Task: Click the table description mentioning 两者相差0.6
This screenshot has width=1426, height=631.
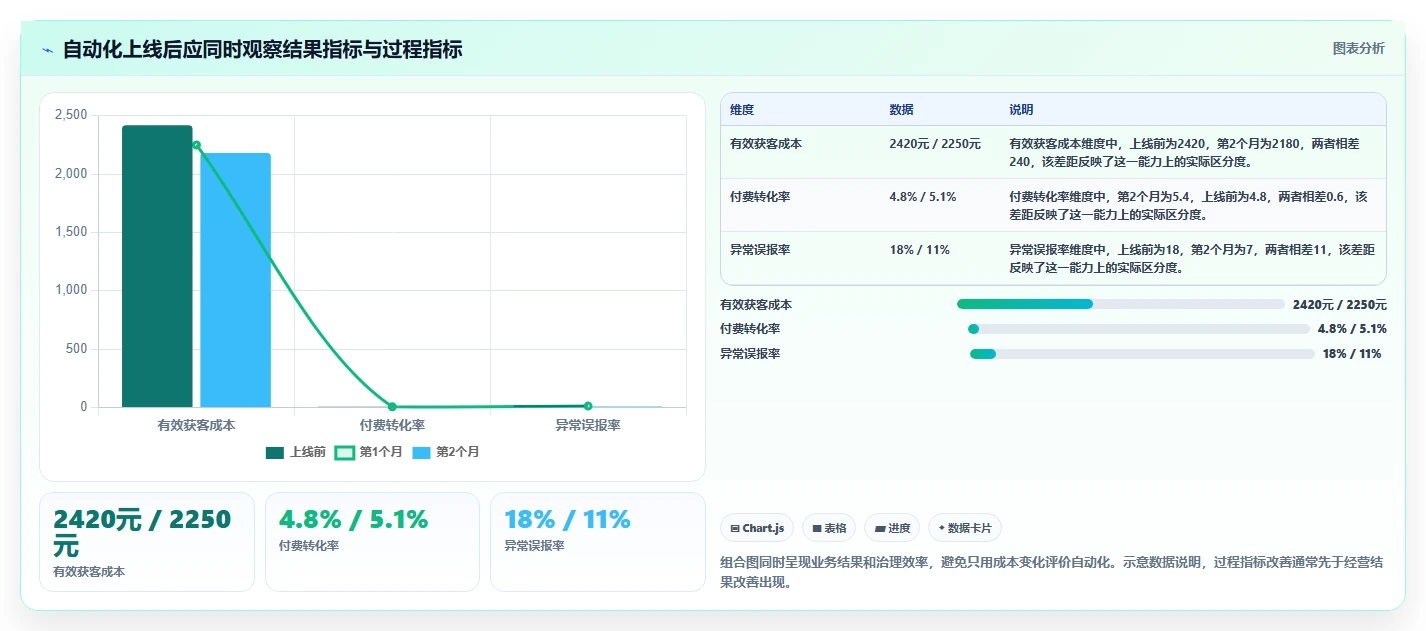Action: 1191,205
